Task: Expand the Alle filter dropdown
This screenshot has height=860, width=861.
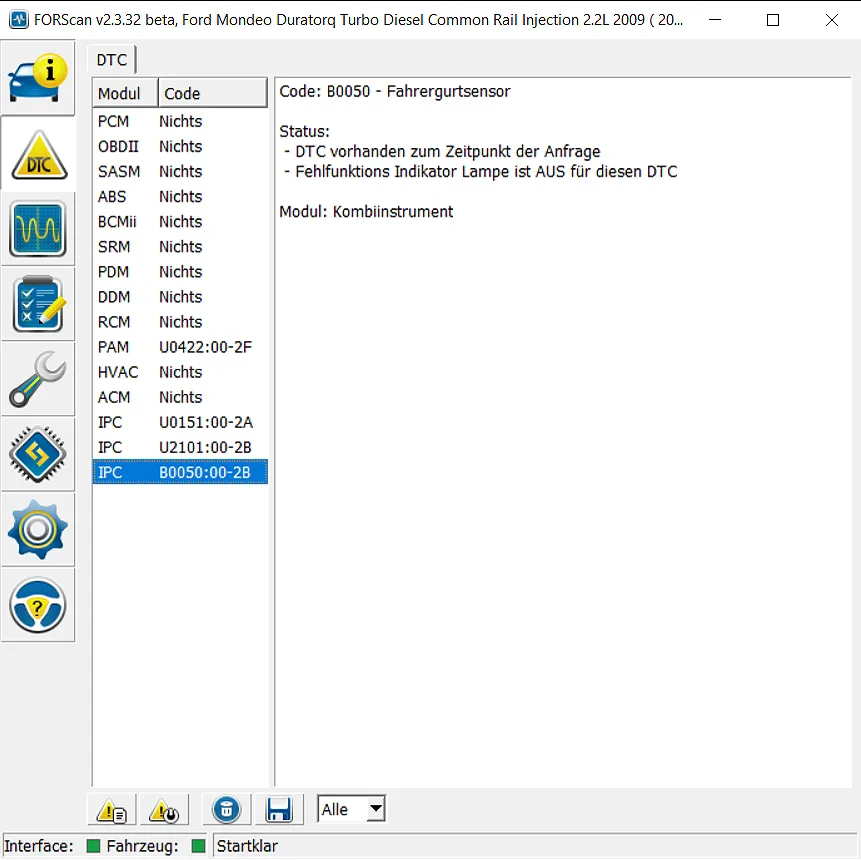Action: 375,809
